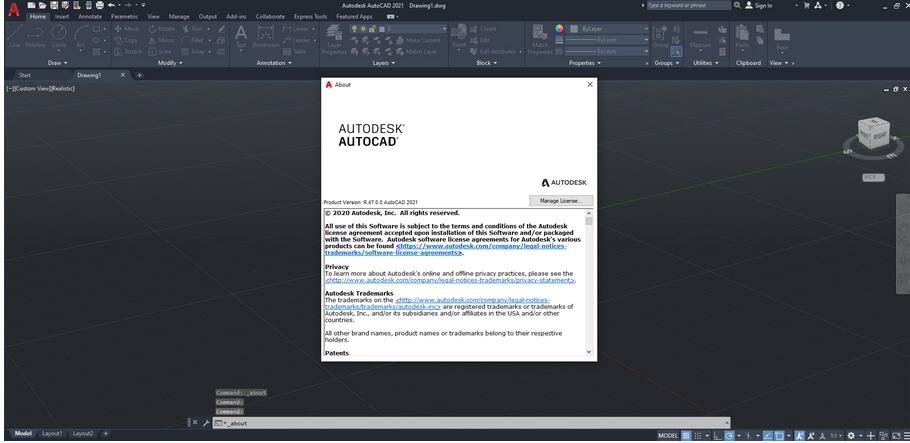Screen dimensions: 910x443
Task: Click the New file icon in quick access toolbar
Action: pos(31,5)
